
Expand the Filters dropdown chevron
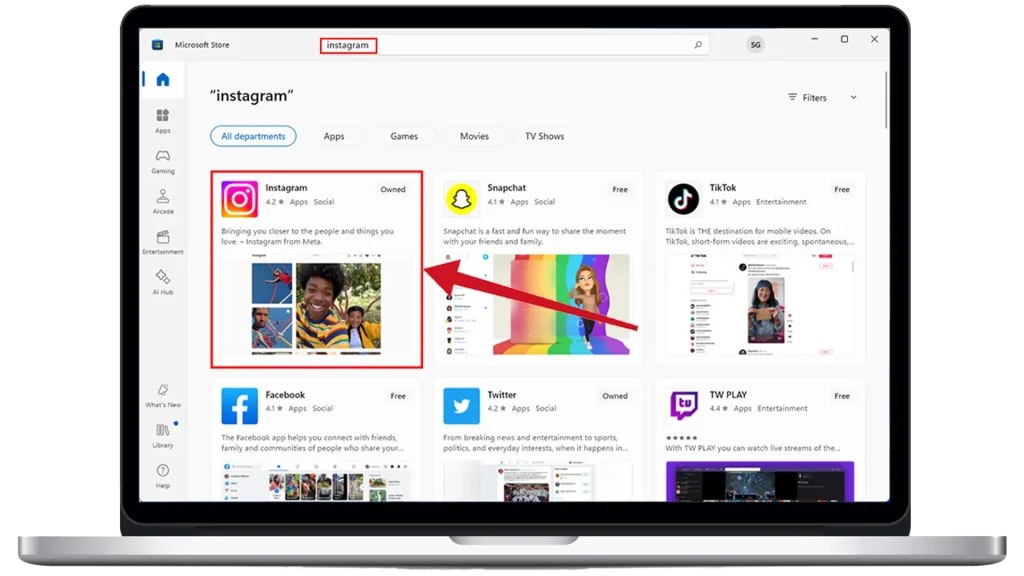tap(853, 97)
